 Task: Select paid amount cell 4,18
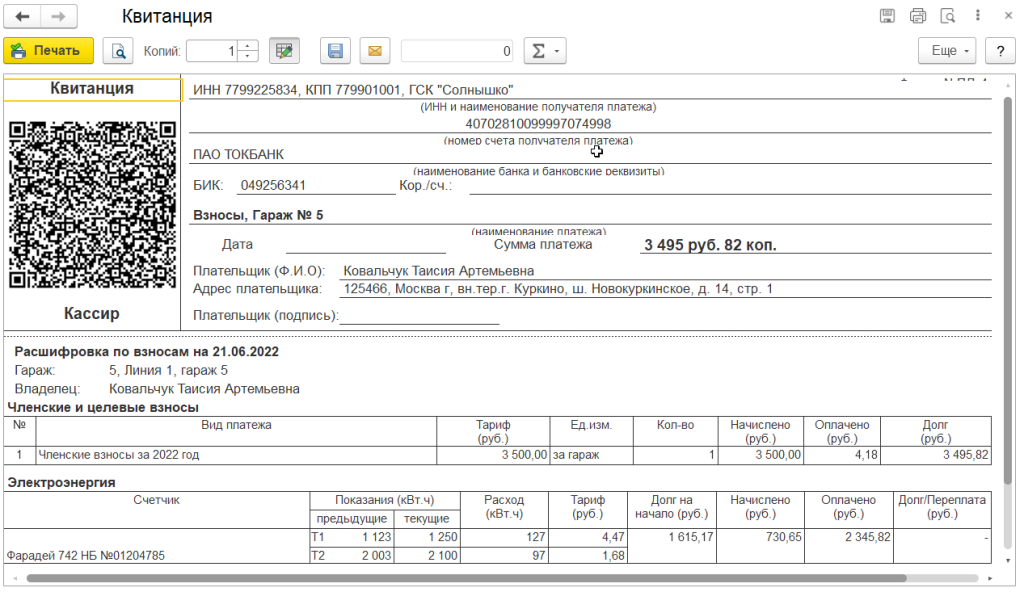click(842, 455)
